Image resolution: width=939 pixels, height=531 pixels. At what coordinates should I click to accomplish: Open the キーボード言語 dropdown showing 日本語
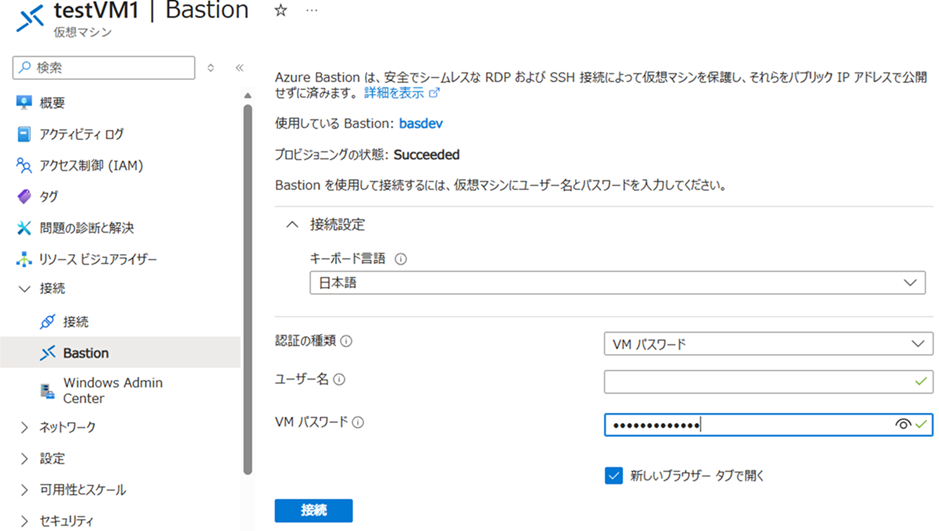(x=617, y=284)
